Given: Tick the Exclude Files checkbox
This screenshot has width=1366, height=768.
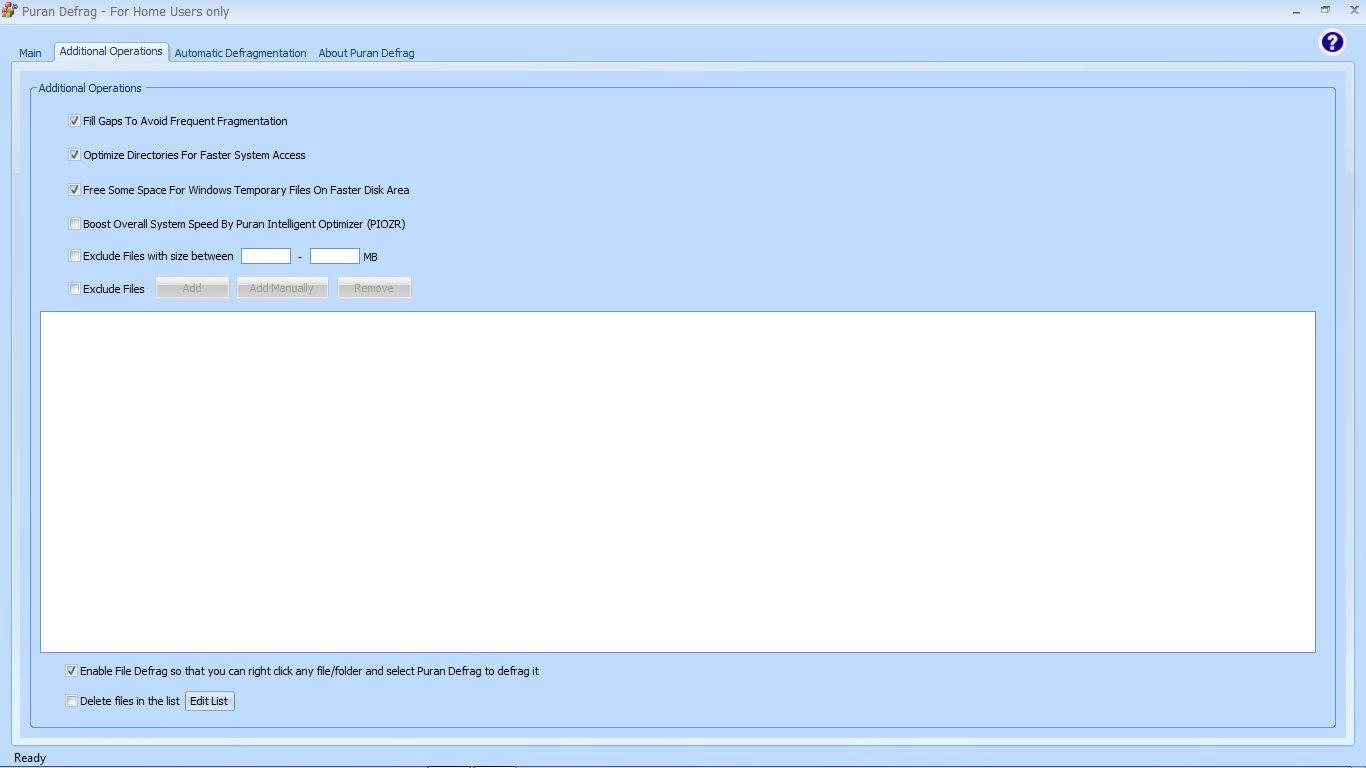Looking at the screenshot, I should (x=74, y=289).
